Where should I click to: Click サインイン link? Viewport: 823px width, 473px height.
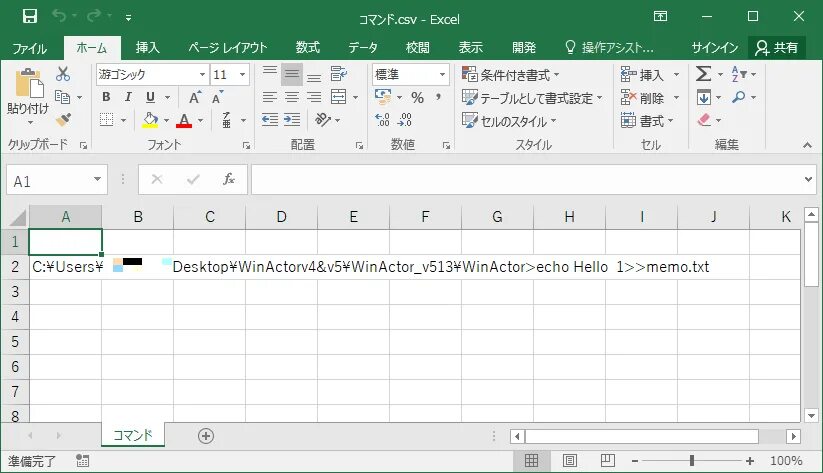click(x=715, y=48)
